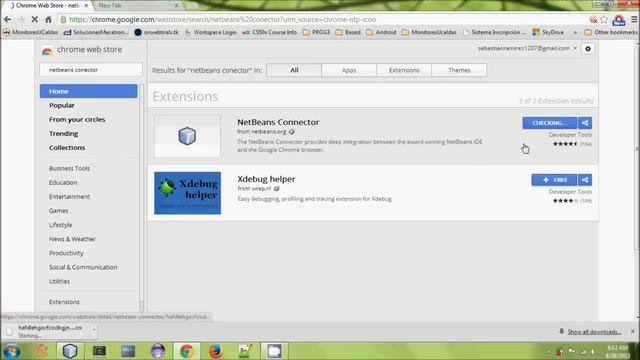
Task: Browse the Entertainment category
Action: [69, 196]
